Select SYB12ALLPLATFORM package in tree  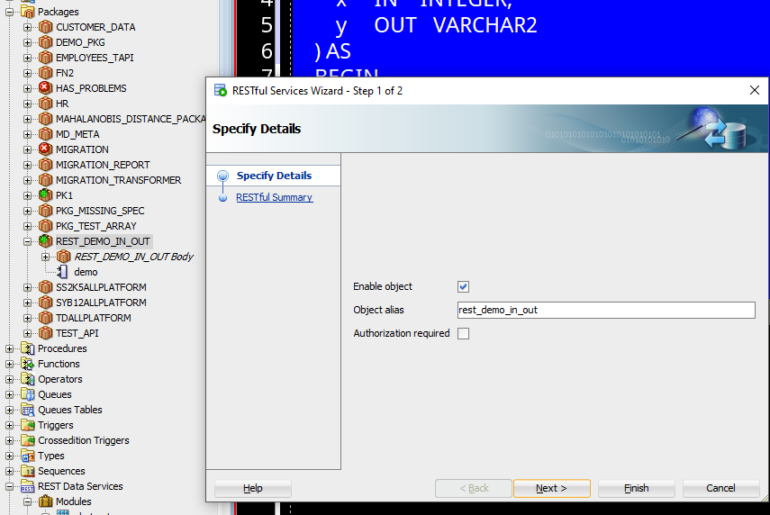pos(101,302)
